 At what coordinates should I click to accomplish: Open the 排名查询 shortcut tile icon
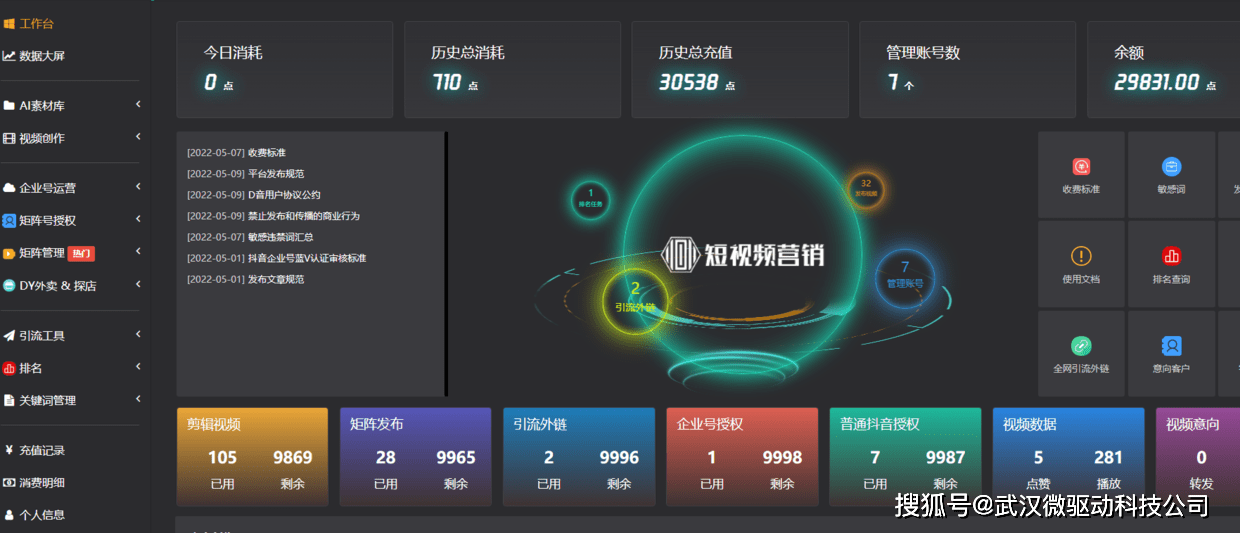[x=1171, y=256]
